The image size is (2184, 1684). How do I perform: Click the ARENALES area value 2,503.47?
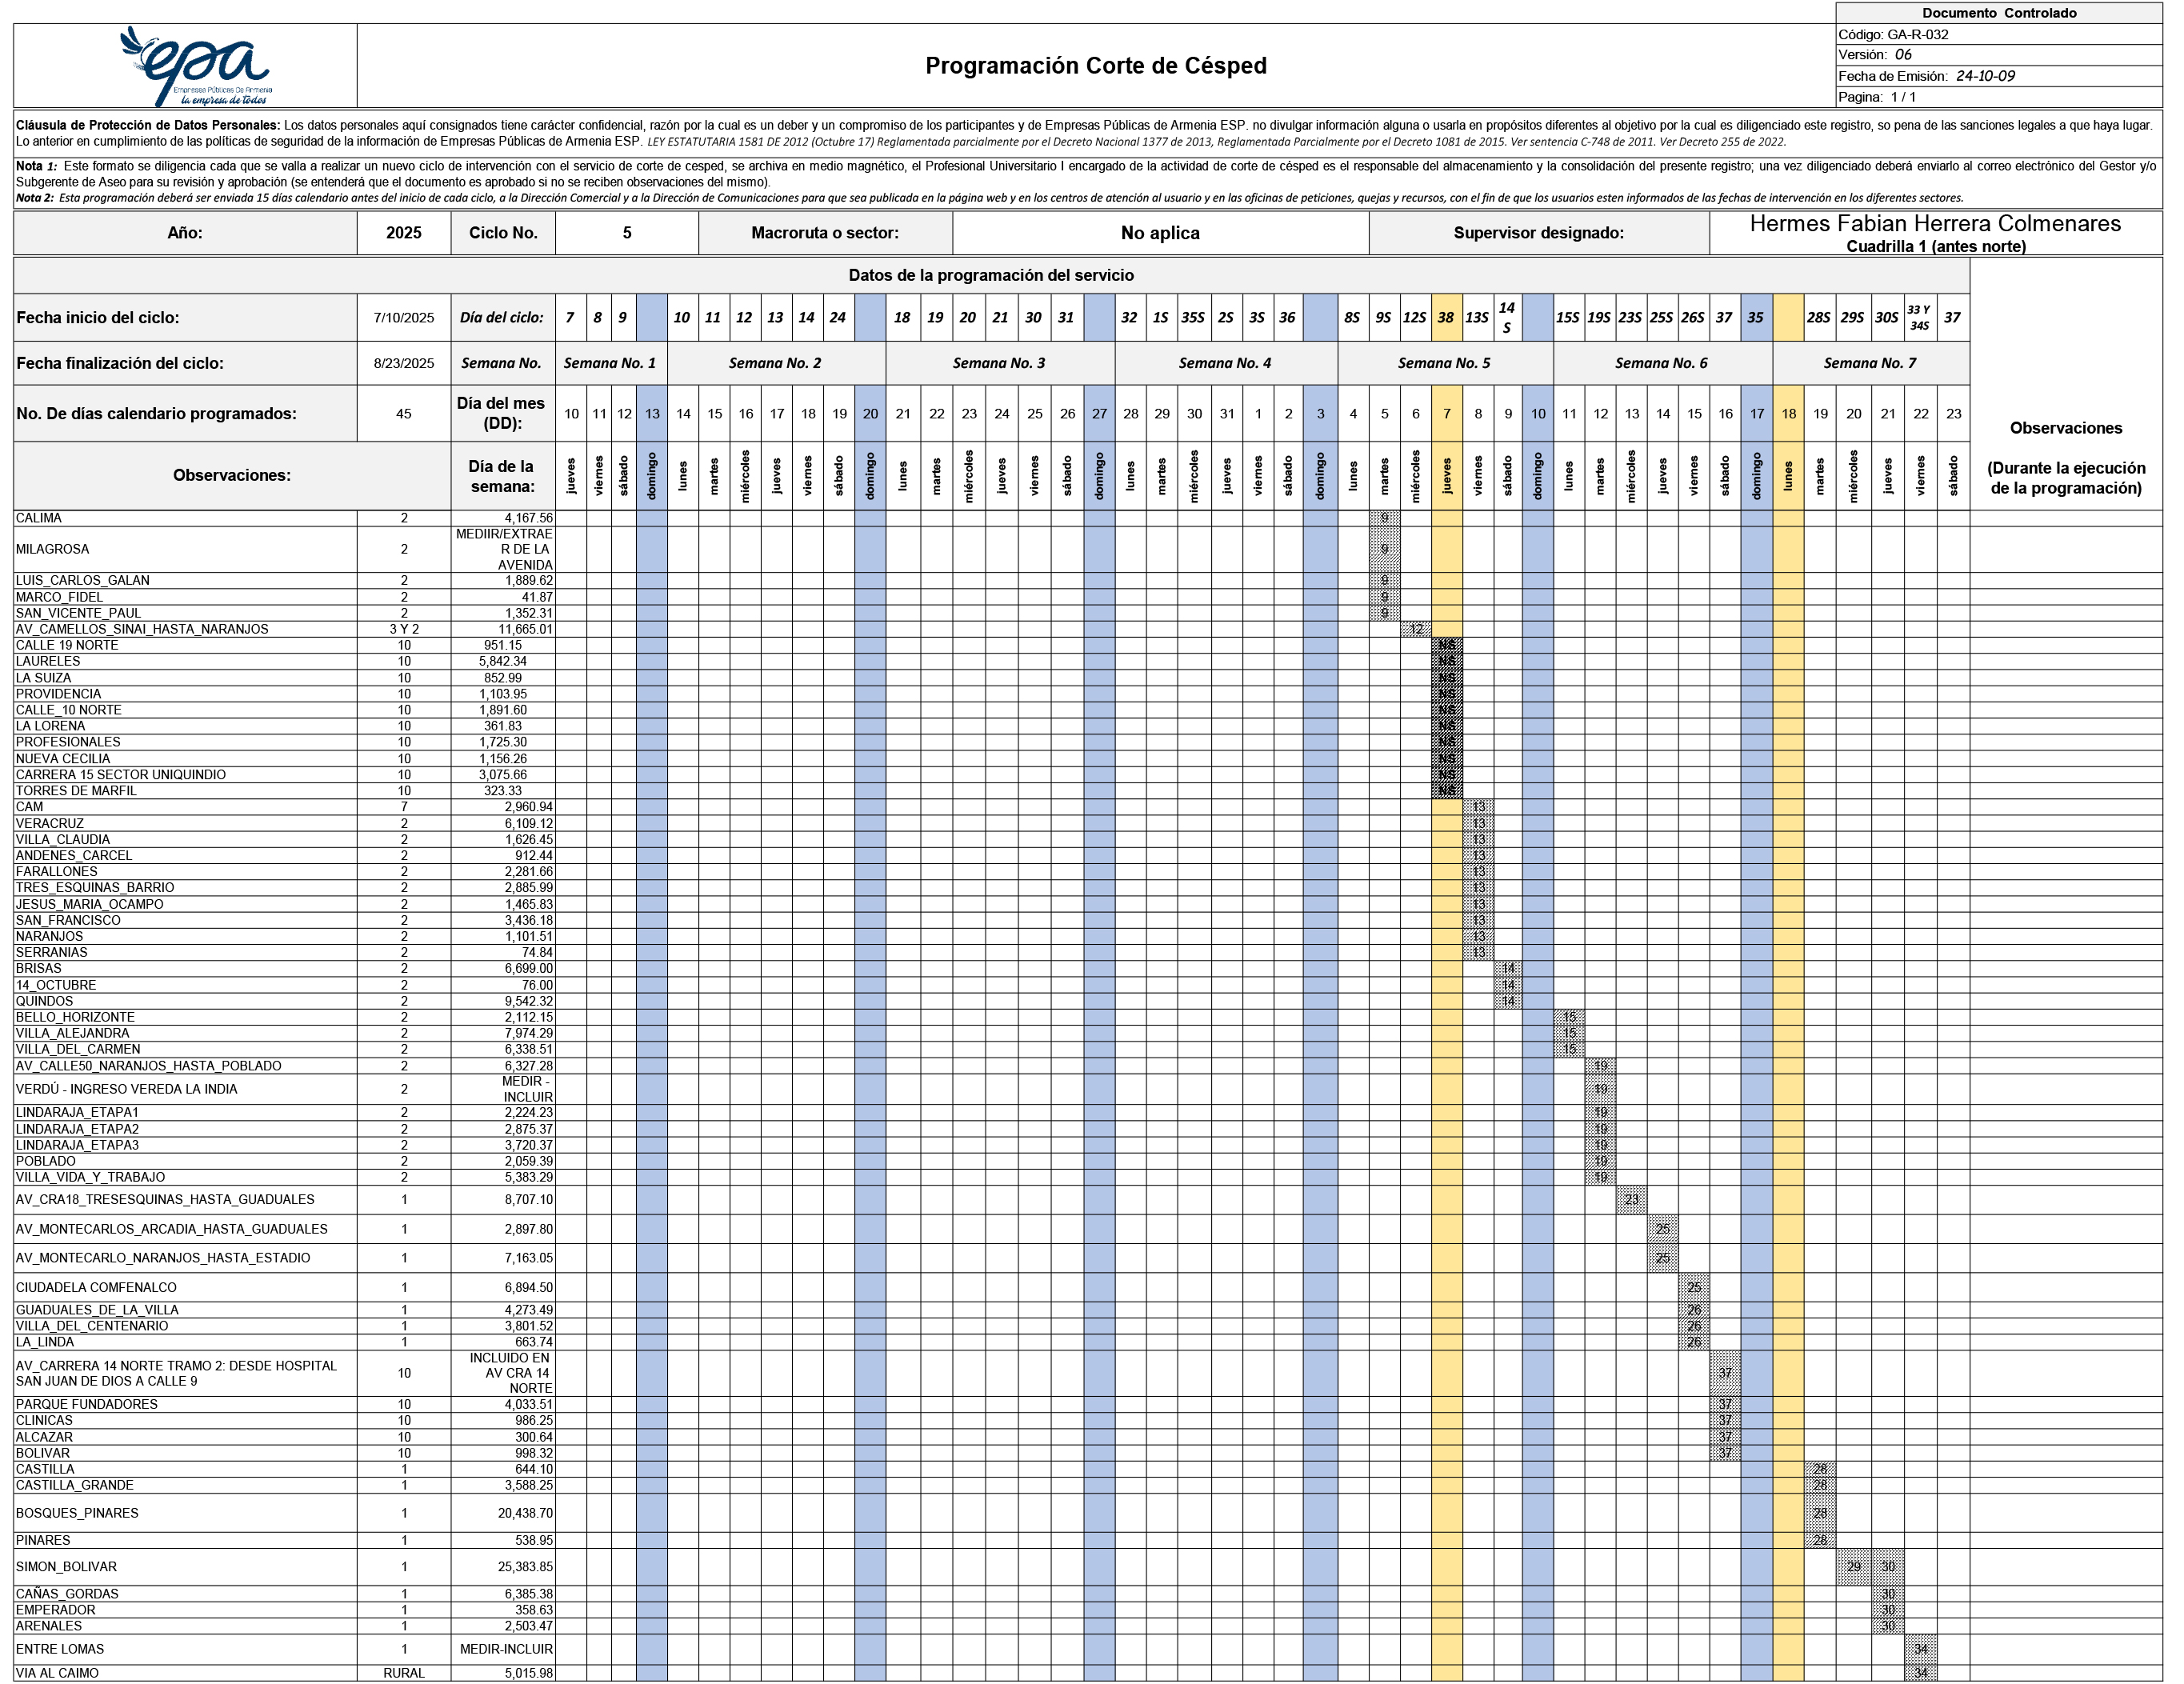[528, 1626]
